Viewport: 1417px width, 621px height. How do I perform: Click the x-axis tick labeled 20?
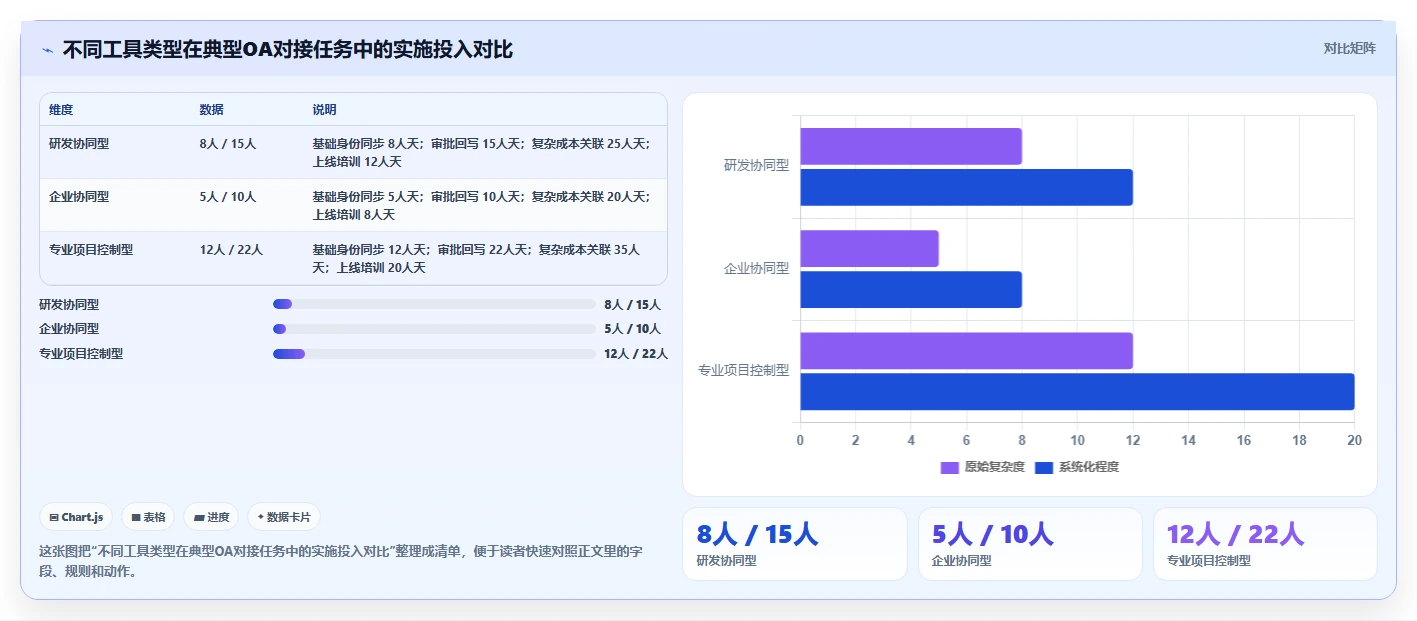(1354, 441)
